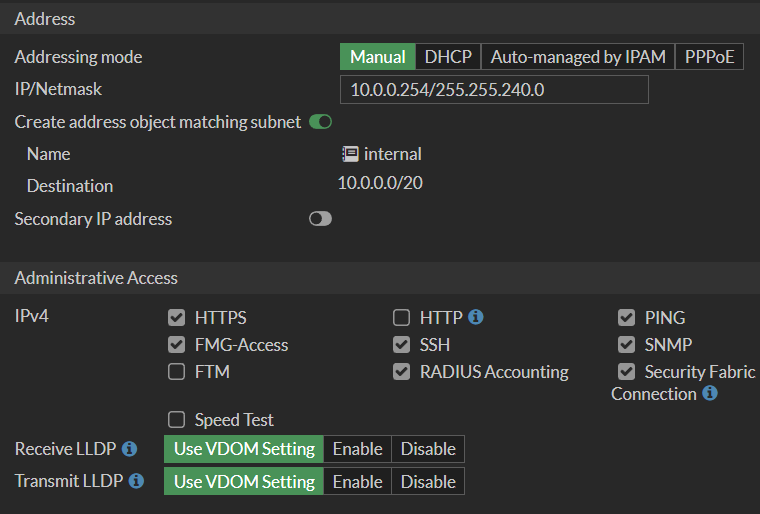Screen dimensions: 760x514
Task: Switch addressing mode to PPPoE
Action: [x=710, y=57]
